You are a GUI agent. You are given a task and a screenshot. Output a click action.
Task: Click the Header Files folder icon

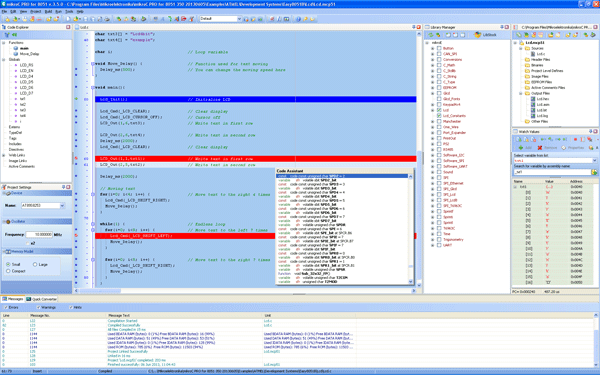527,60
